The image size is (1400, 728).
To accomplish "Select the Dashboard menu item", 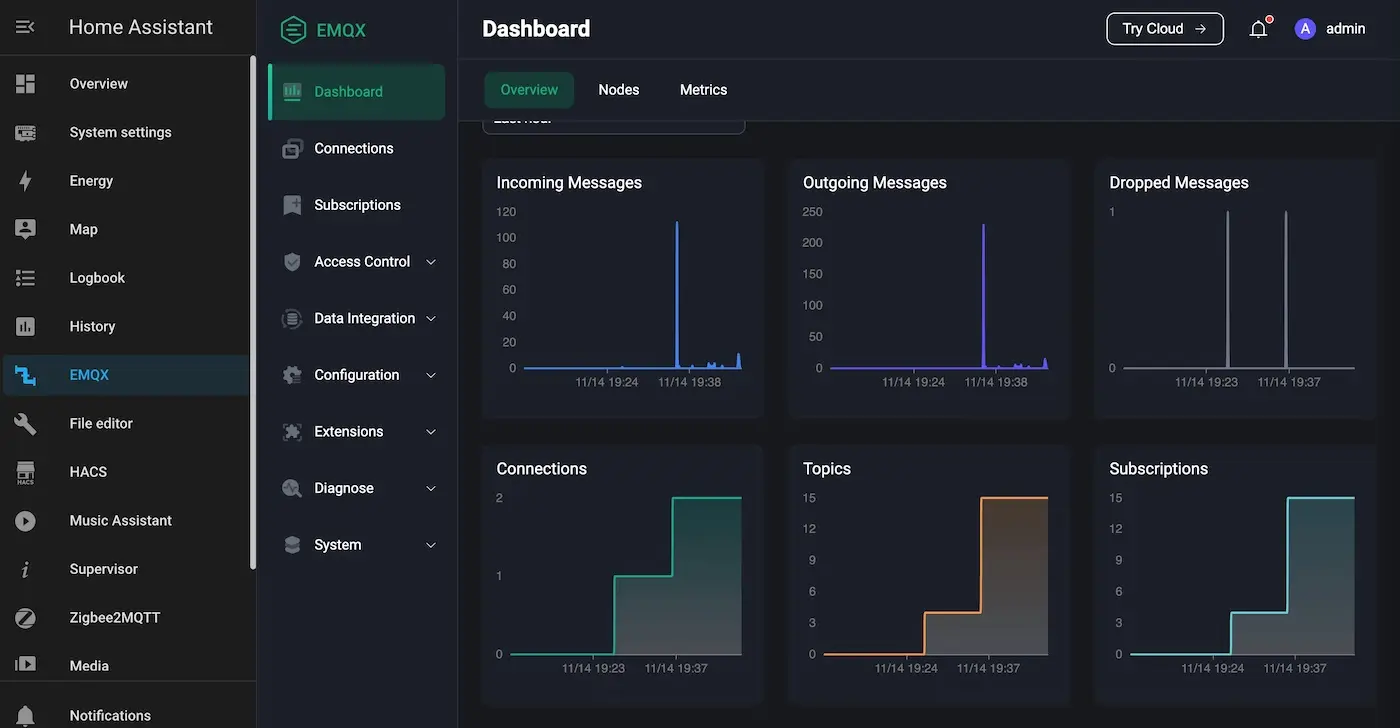I will pyautogui.click(x=357, y=92).
